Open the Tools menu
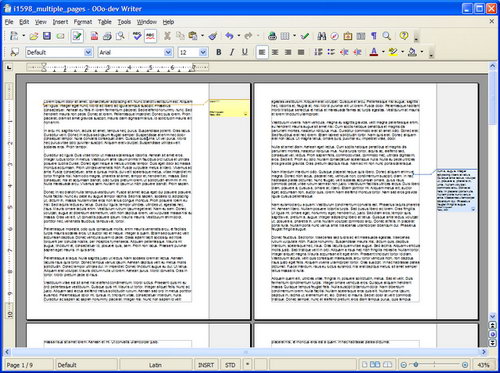500x373 pixels. pos(124,22)
